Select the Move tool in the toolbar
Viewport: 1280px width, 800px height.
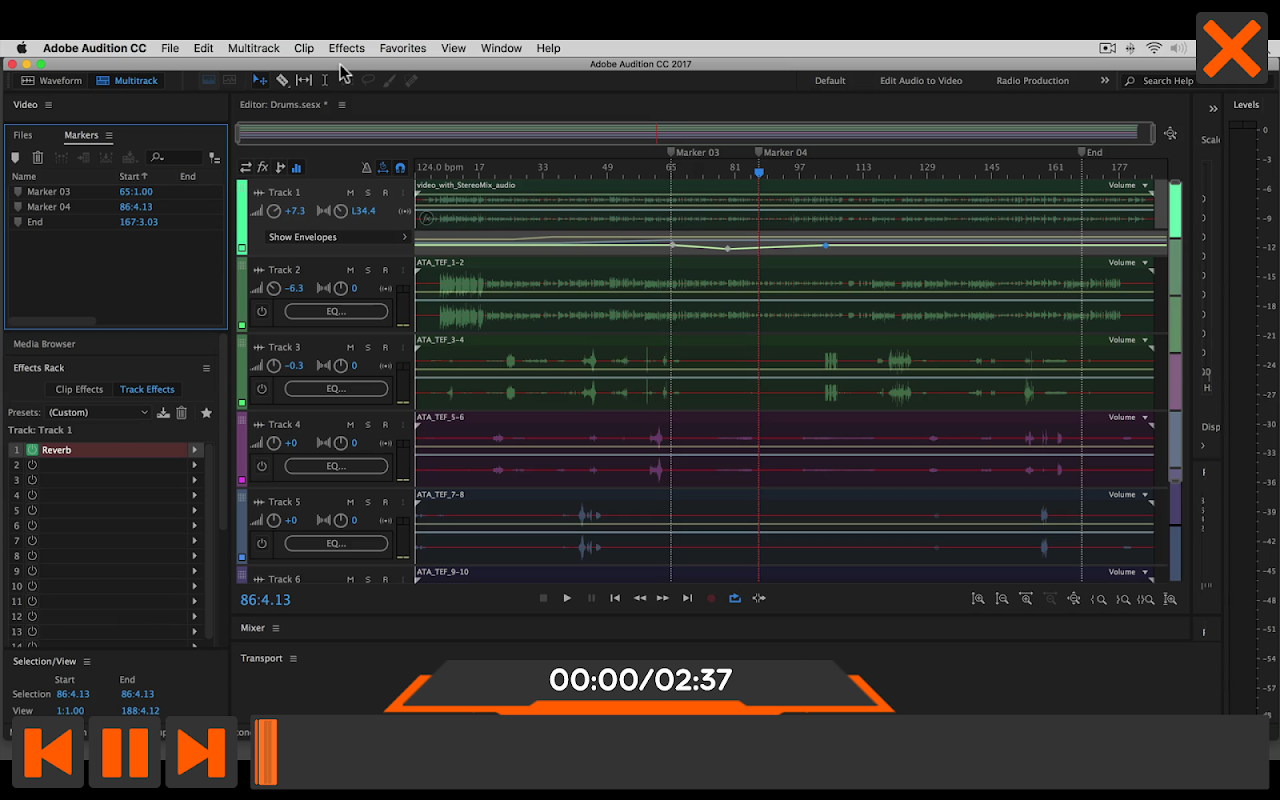260,80
